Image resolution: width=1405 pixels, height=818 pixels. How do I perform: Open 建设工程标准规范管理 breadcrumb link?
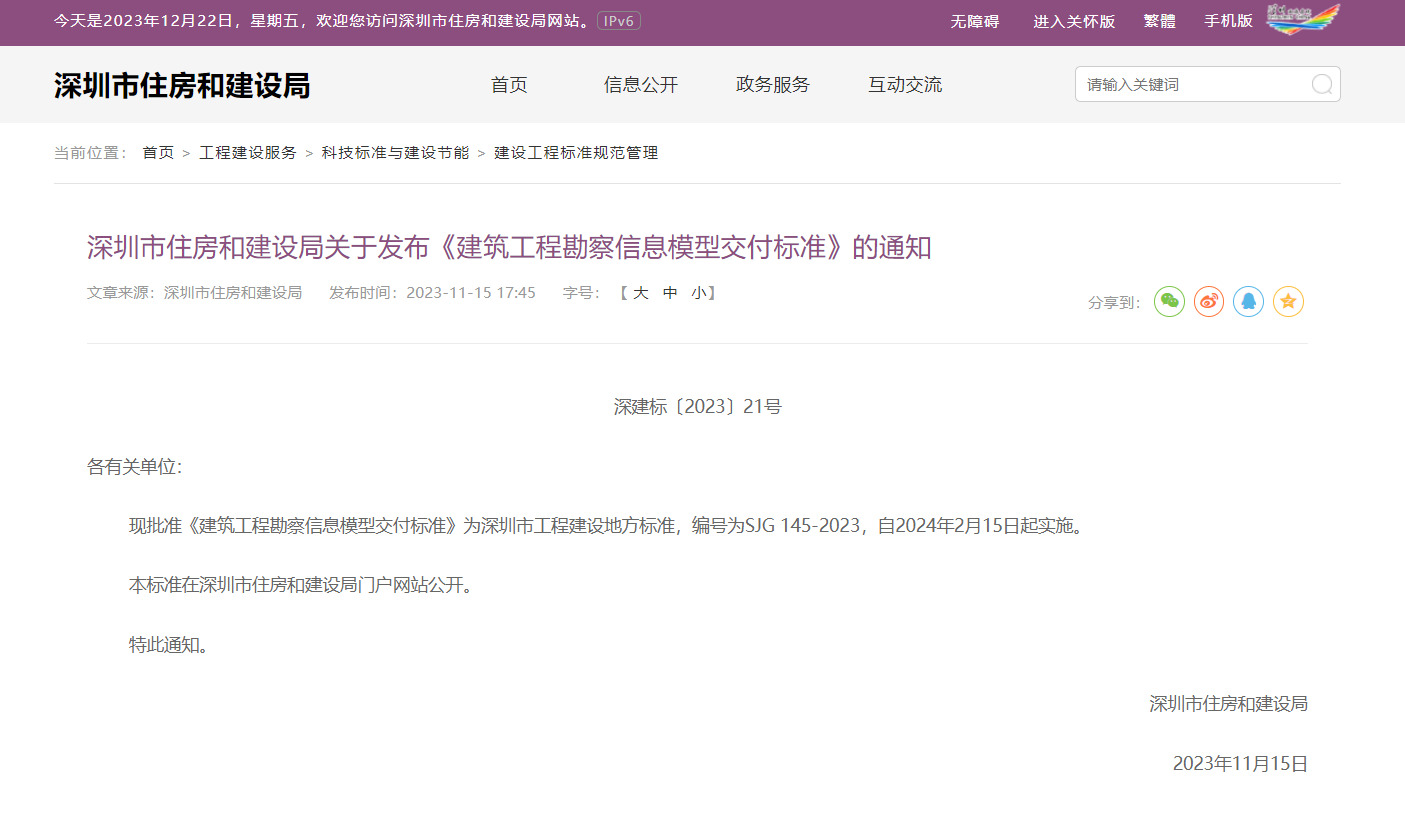pyautogui.click(x=576, y=153)
